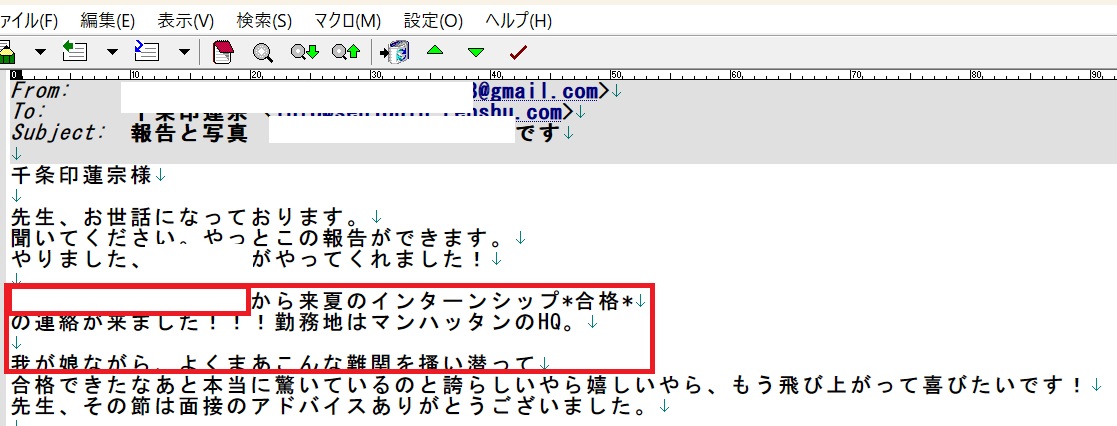Screen dimensions: 1117x426
Task: Click the red notepad icon
Action: pyautogui.click(x=224, y=52)
